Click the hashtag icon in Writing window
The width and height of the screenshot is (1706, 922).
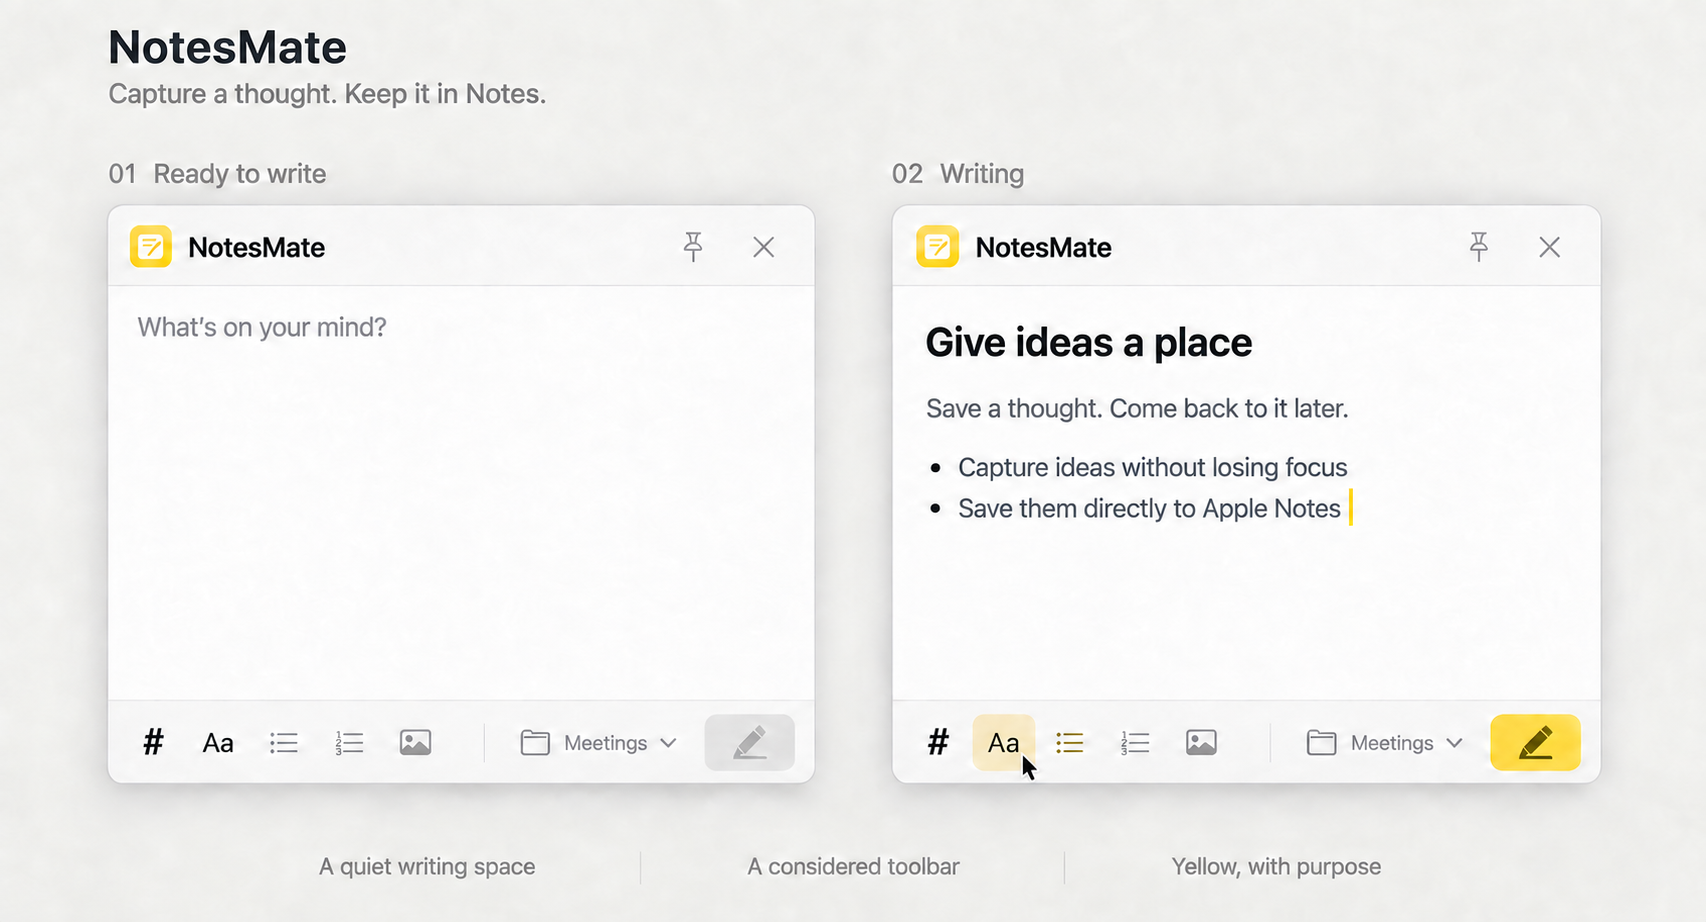click(938, 742)
